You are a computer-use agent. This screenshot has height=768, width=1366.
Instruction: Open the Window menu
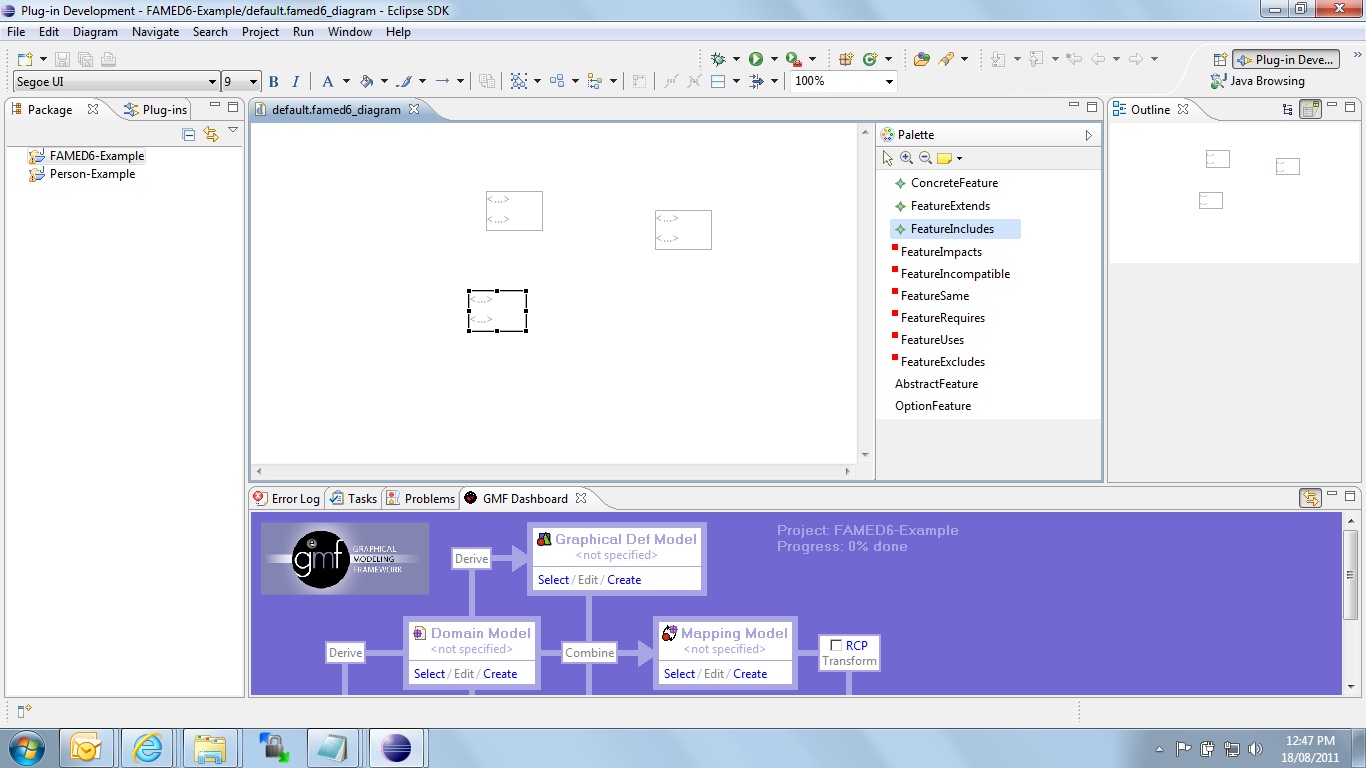click(x=350, y=32)
